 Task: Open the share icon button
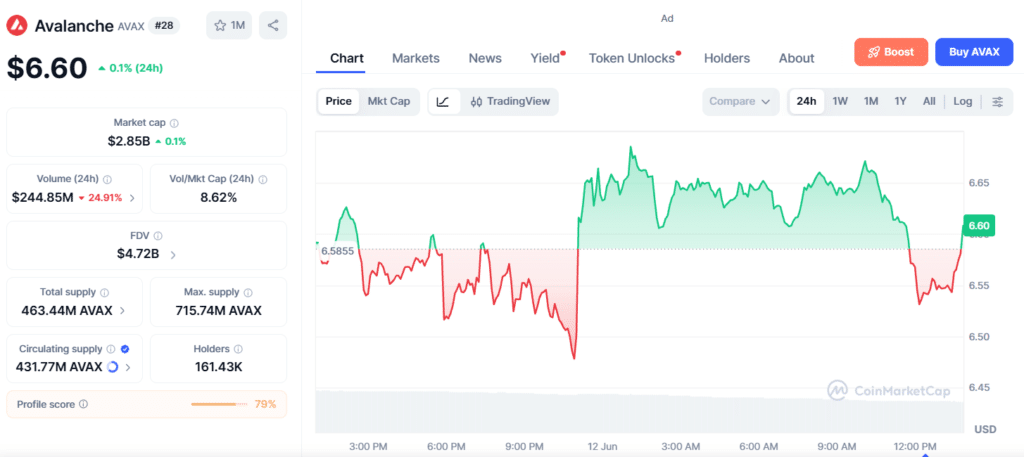273,25
